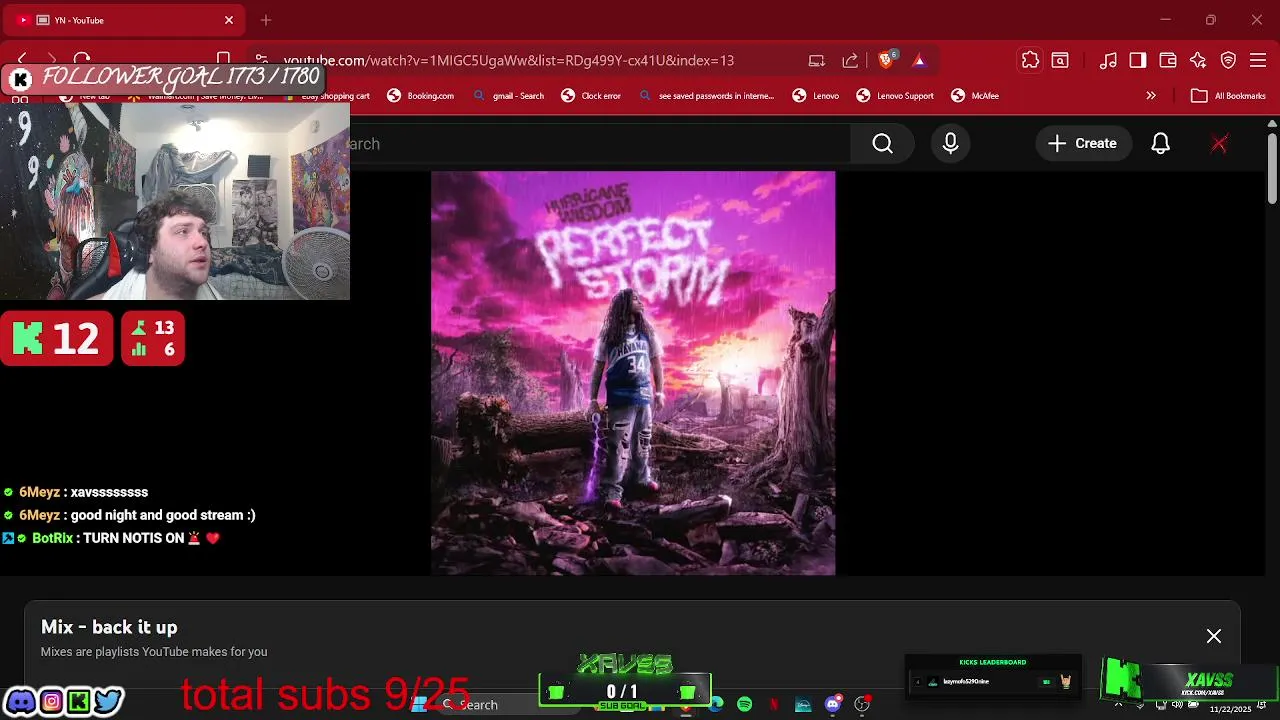The height and width of the screenshot is (720, 1280).
Task: Close the YN - YouTube tab
Action: point(229,20)
